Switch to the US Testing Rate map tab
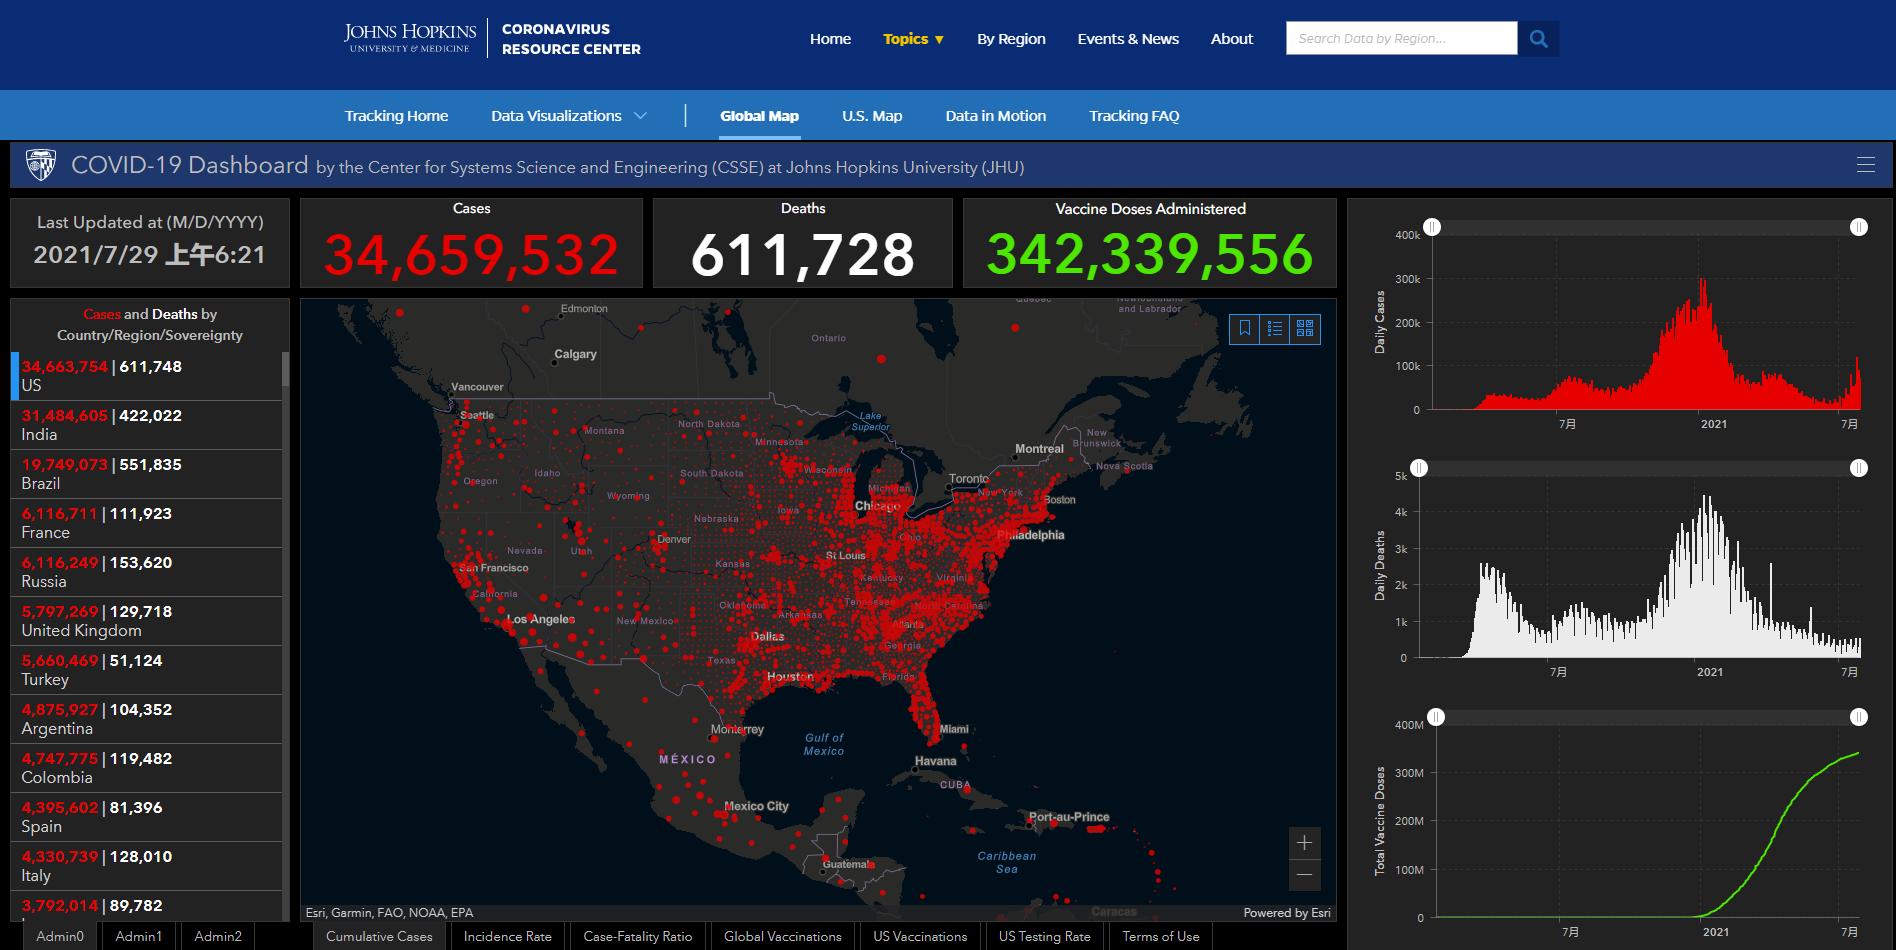Image resolution: width=1896 pixels, height=950 pixels. (1044, 936)
